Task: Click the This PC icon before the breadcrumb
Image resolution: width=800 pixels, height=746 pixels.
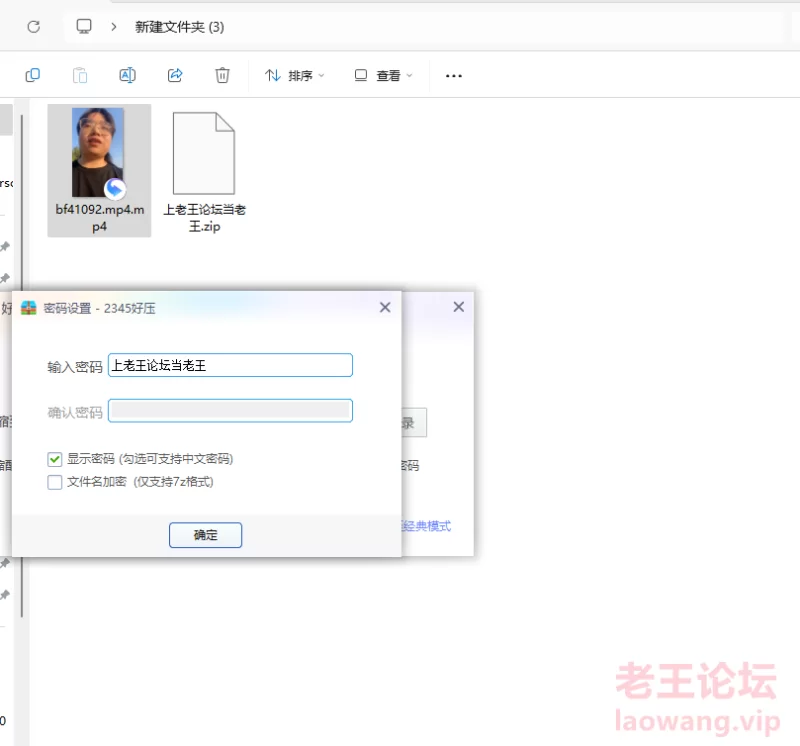Action: (84, 27)
